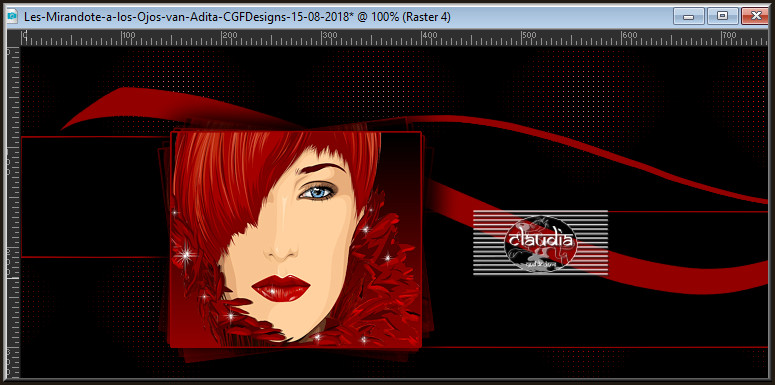
Task: Click the Claudia watermark logo on canvas
Action: click(540, 243)
